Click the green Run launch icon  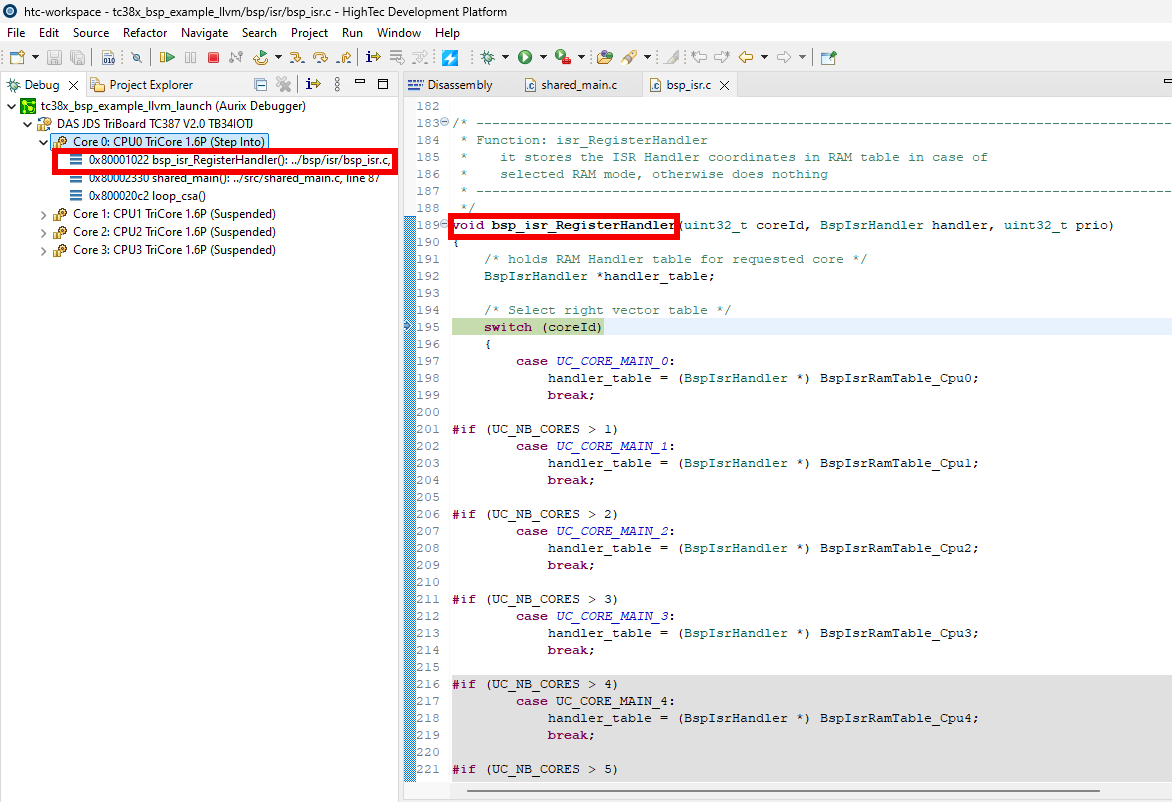coord(525,57)
